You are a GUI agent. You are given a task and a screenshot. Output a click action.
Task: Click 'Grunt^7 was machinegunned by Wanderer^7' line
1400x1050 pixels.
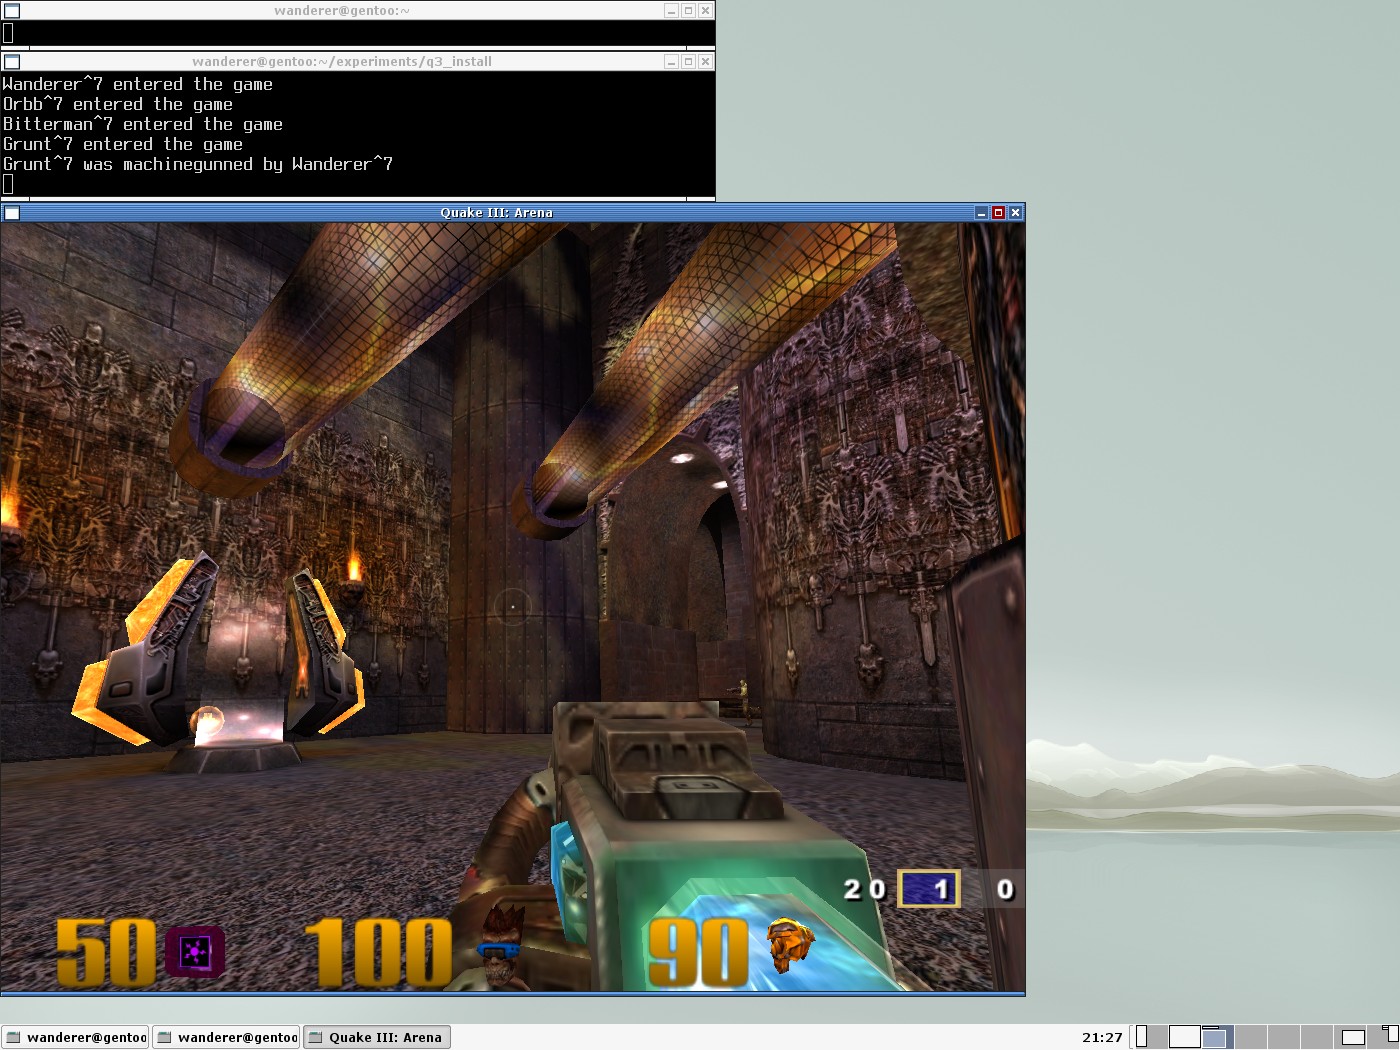pos(197,164)
